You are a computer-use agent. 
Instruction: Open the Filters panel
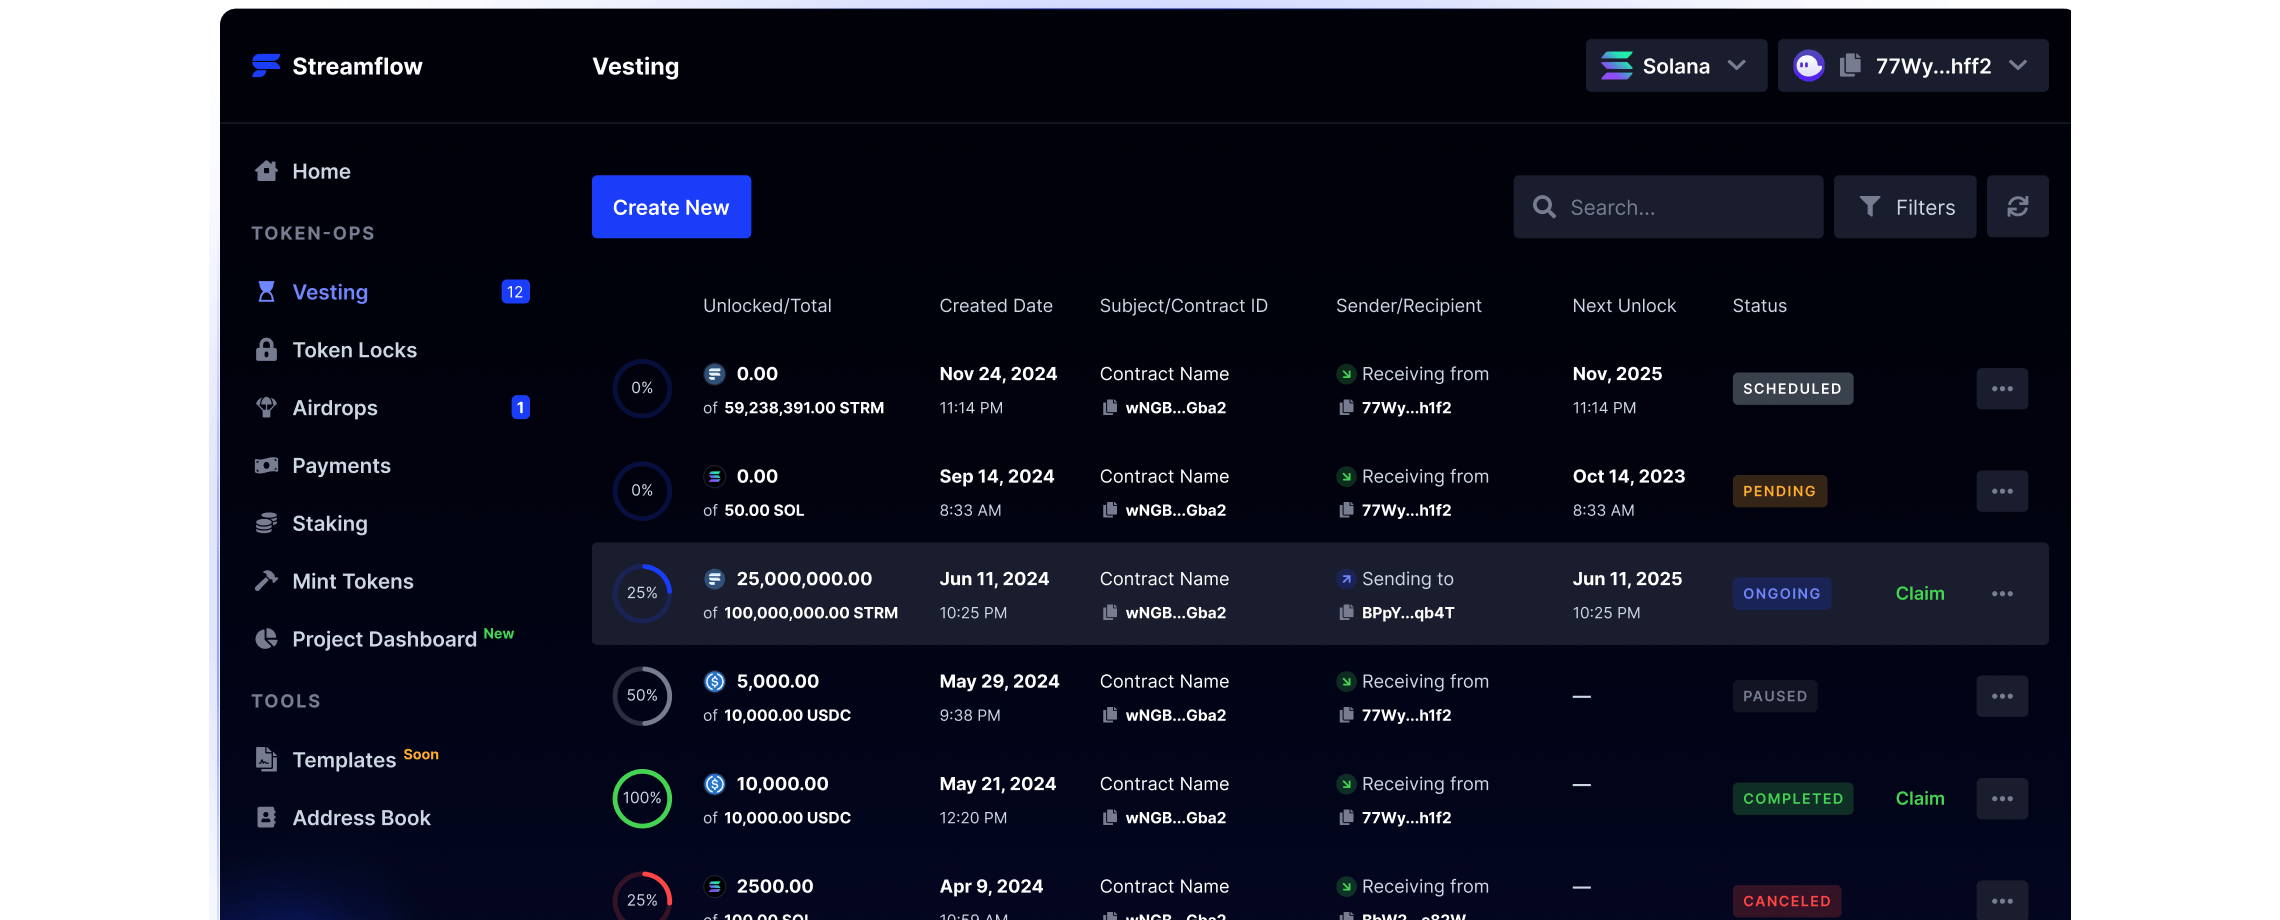1904,207
